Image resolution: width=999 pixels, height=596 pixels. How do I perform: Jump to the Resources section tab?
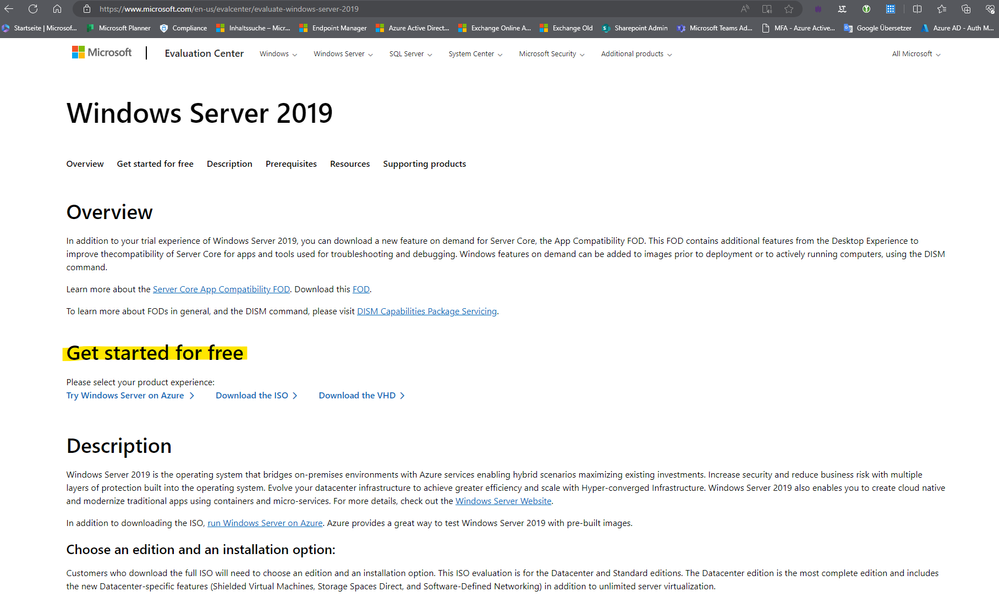(x=350, y=164)
